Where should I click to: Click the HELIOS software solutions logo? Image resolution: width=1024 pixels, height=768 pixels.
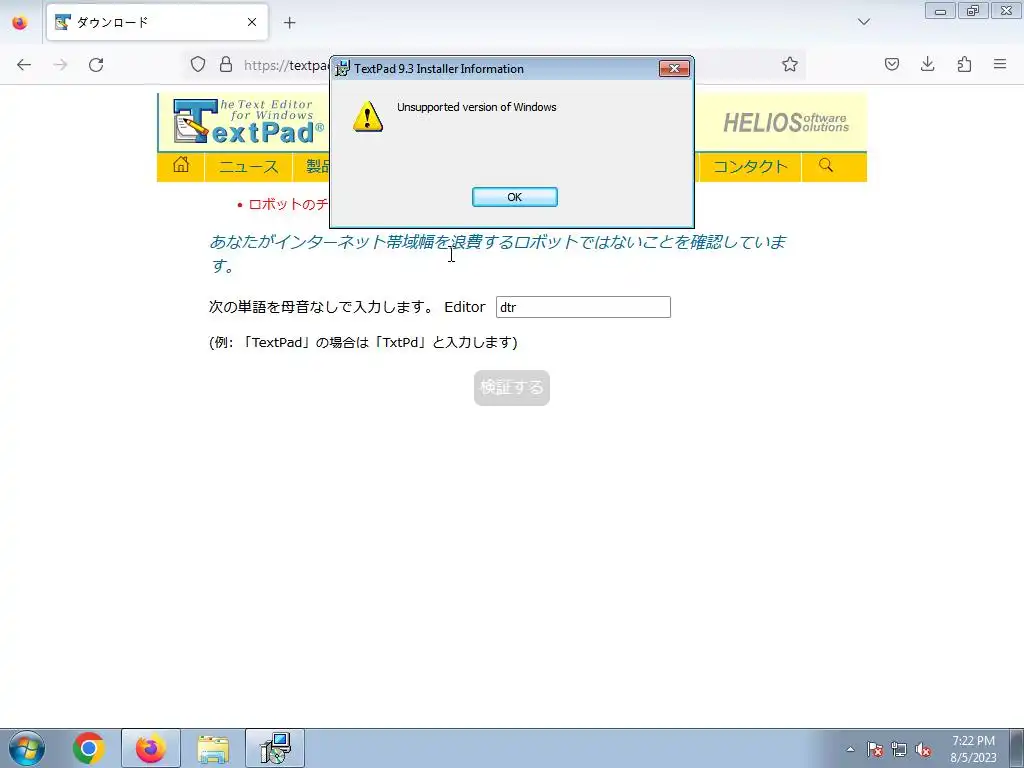[x=786, y=122]
